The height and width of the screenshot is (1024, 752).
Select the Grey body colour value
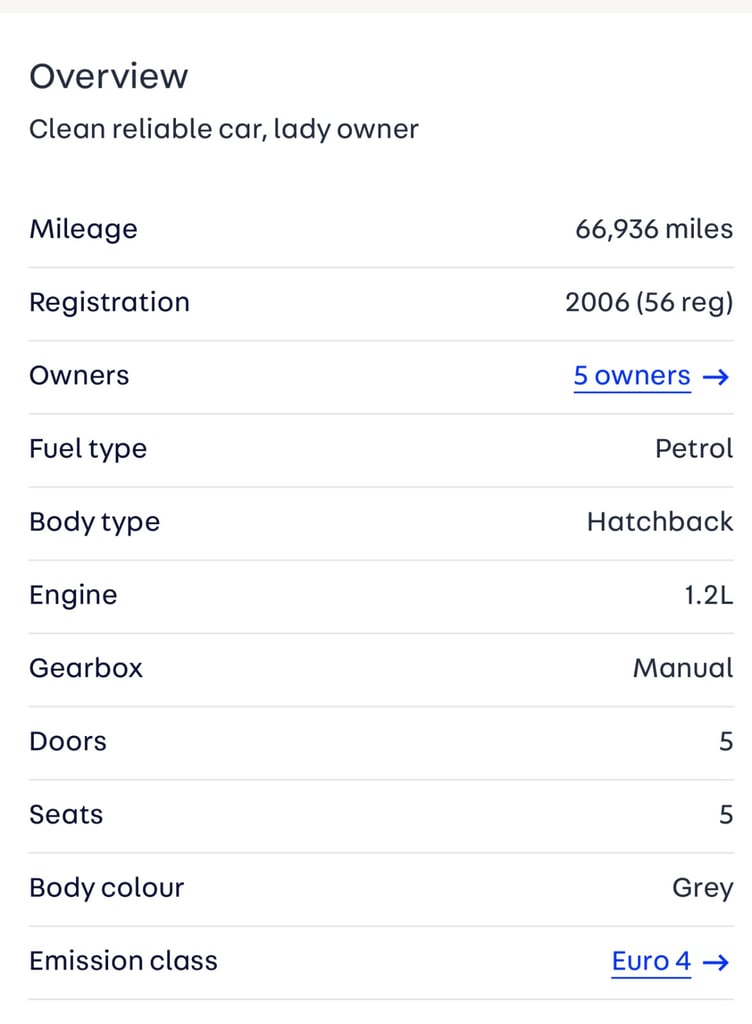(703, 888)
